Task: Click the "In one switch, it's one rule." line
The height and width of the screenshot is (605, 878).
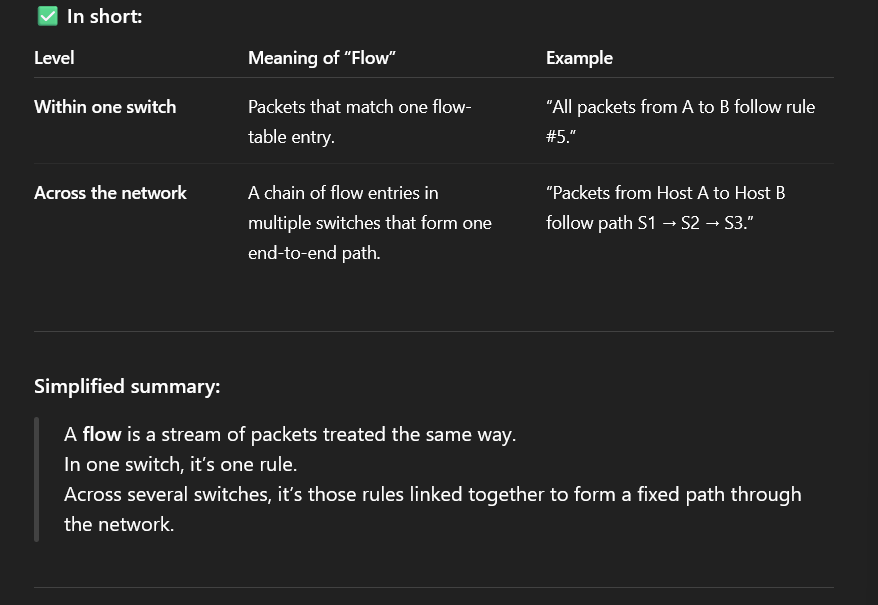Action: click(x=181, y=465)
